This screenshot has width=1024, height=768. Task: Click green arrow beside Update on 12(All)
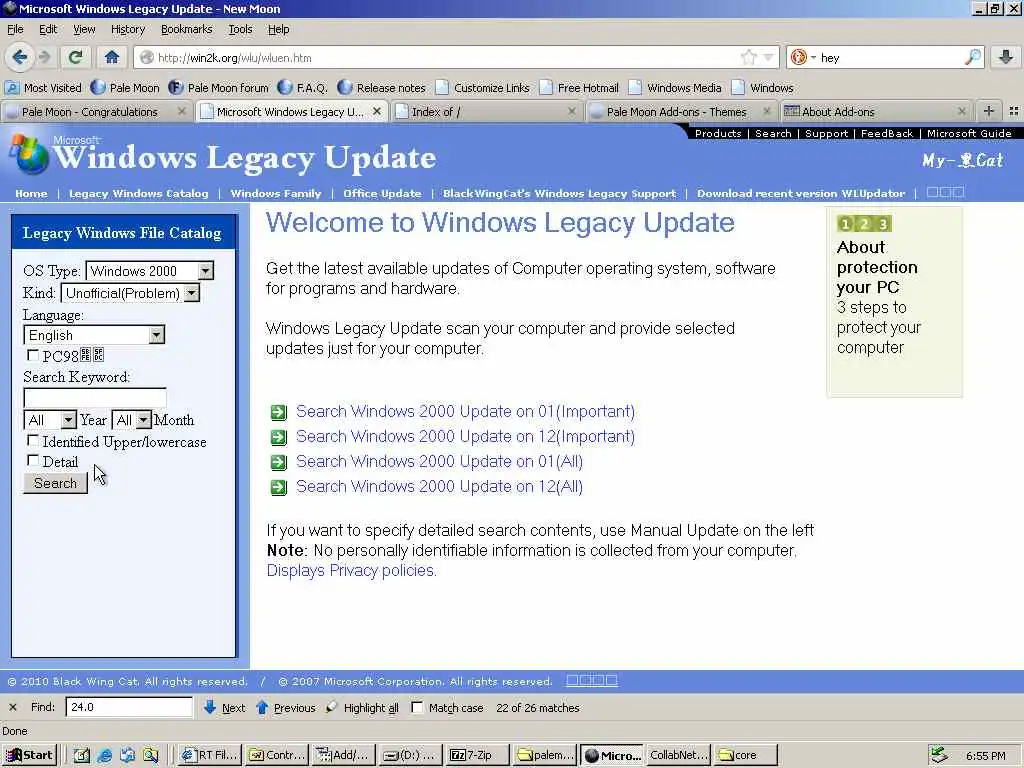tap(279, 487)
